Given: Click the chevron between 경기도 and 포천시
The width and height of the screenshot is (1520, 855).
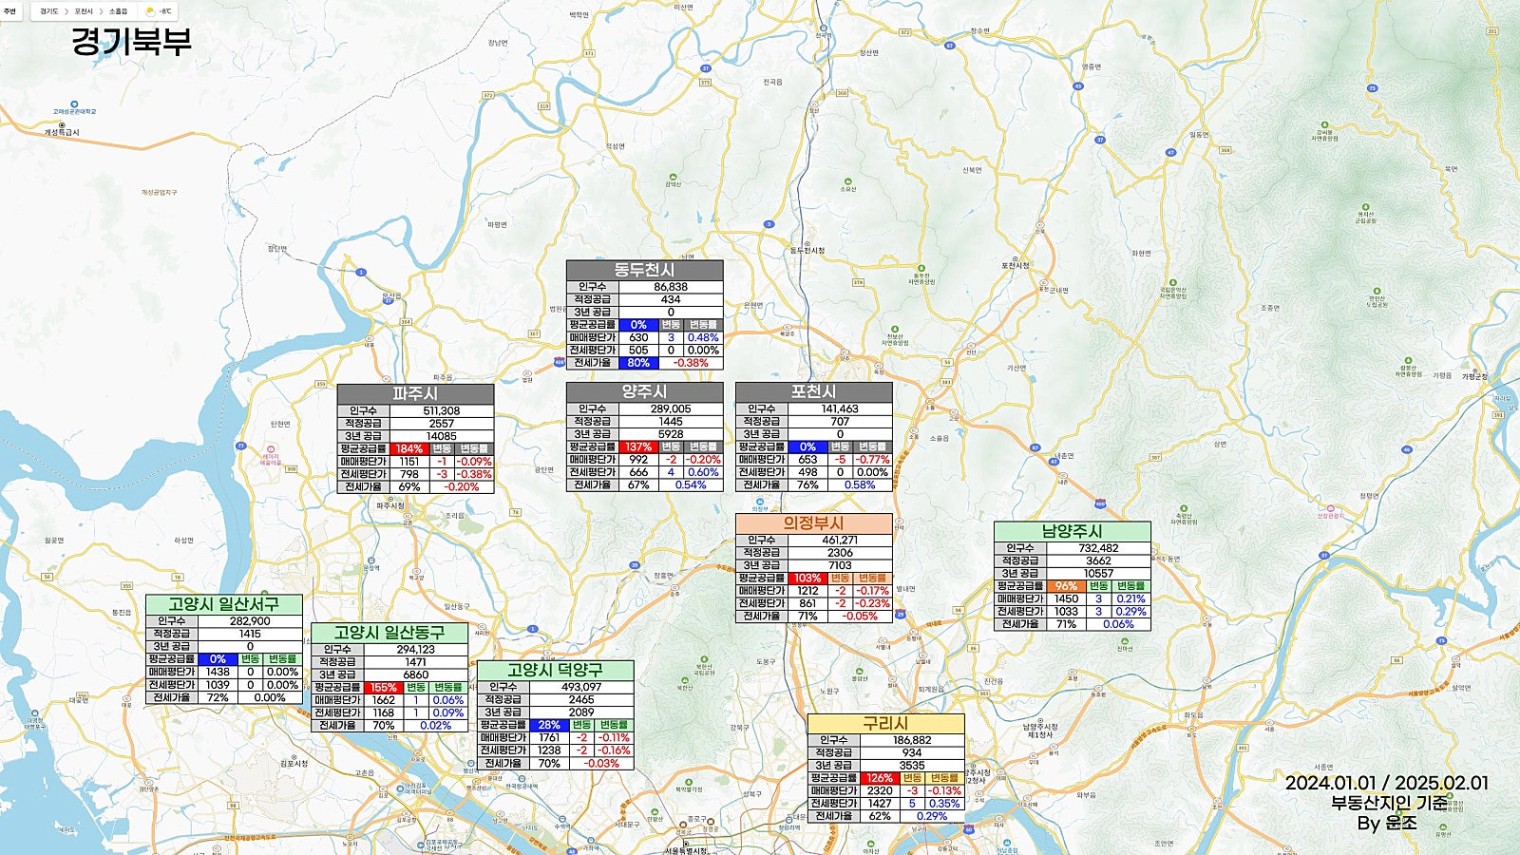Looking at the screenshot, I should pos(66,11).
